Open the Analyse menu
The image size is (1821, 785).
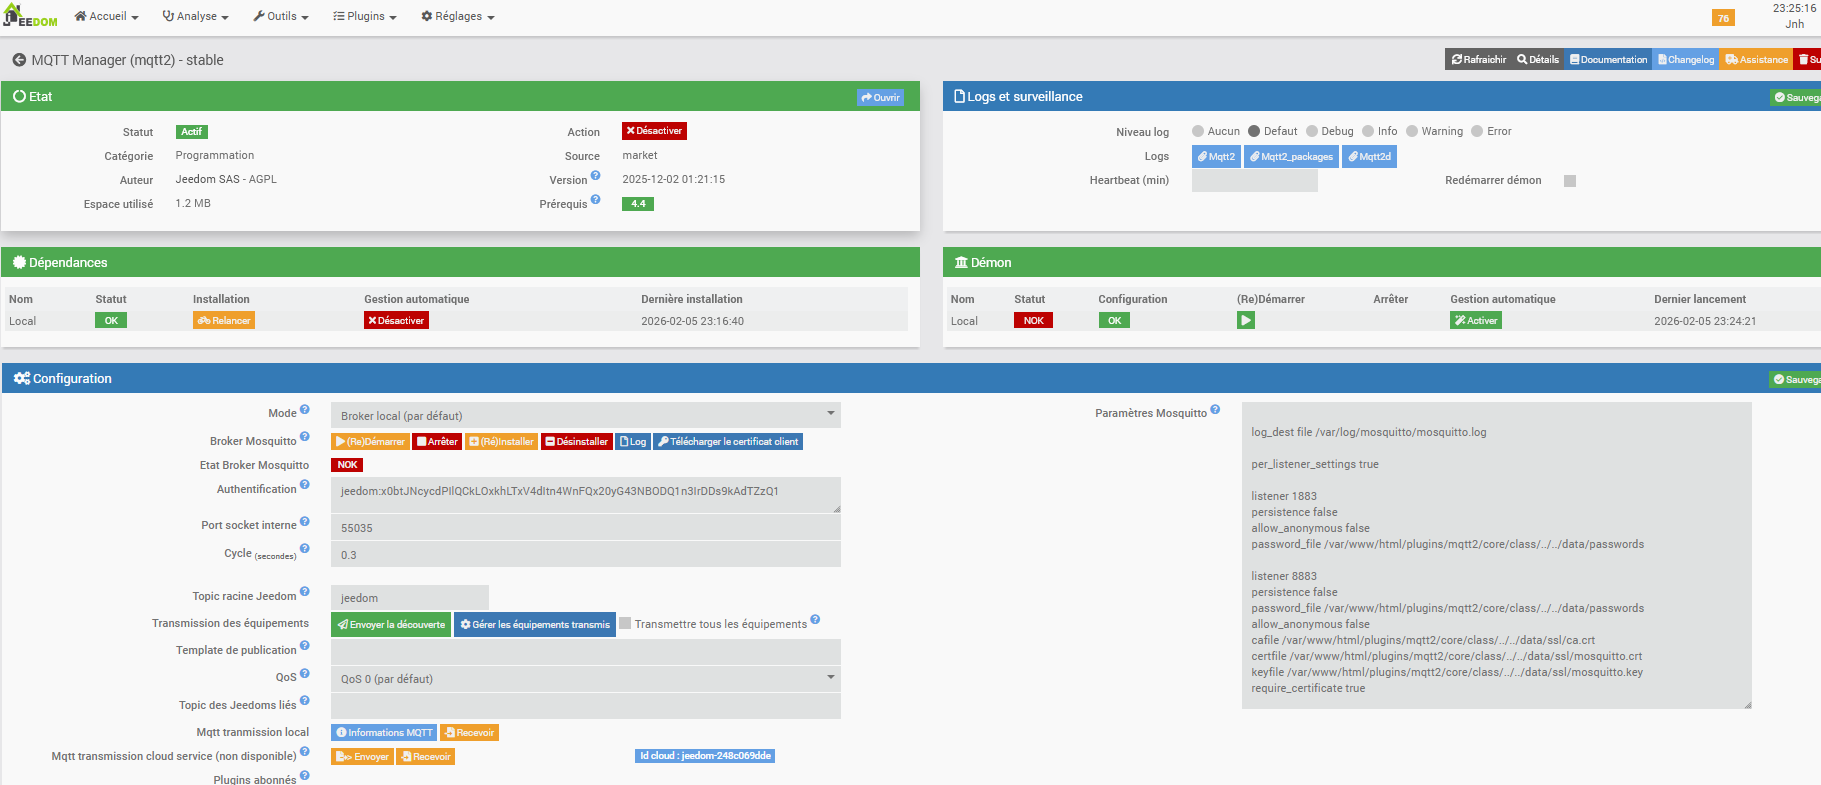(196, 16)
